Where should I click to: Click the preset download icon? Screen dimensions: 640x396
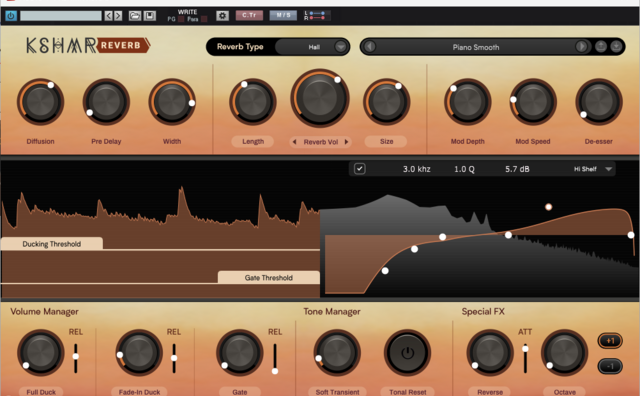point(616,47)
